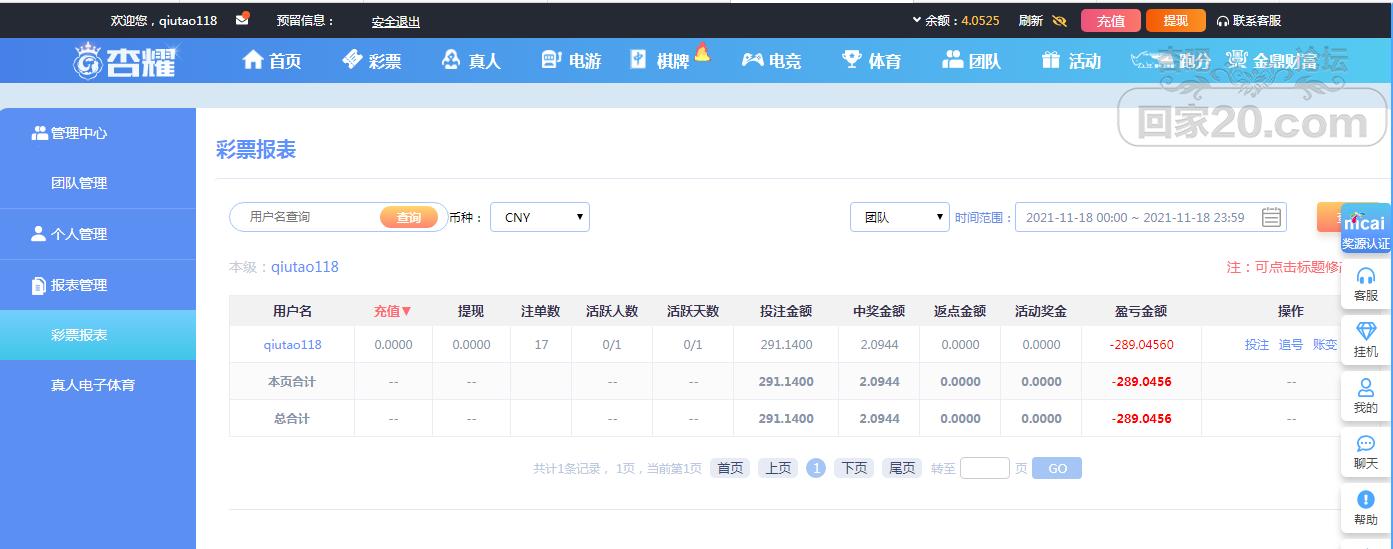Screen dimensions: 1393x549
Task: Open the mail envelope icon beside username
Action: [243, 19]
